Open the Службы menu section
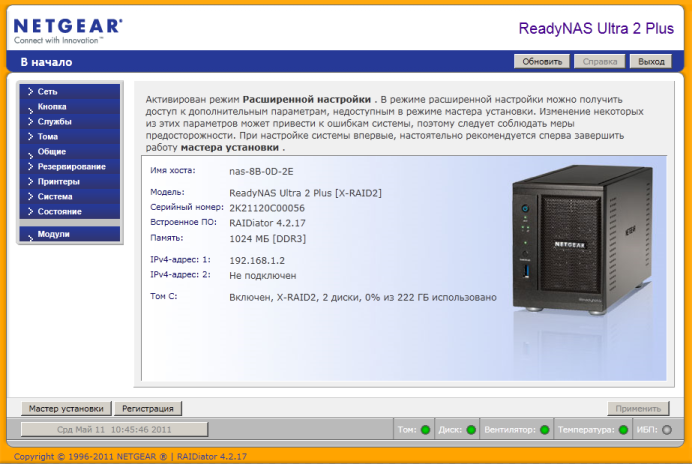 coord(70,121)
